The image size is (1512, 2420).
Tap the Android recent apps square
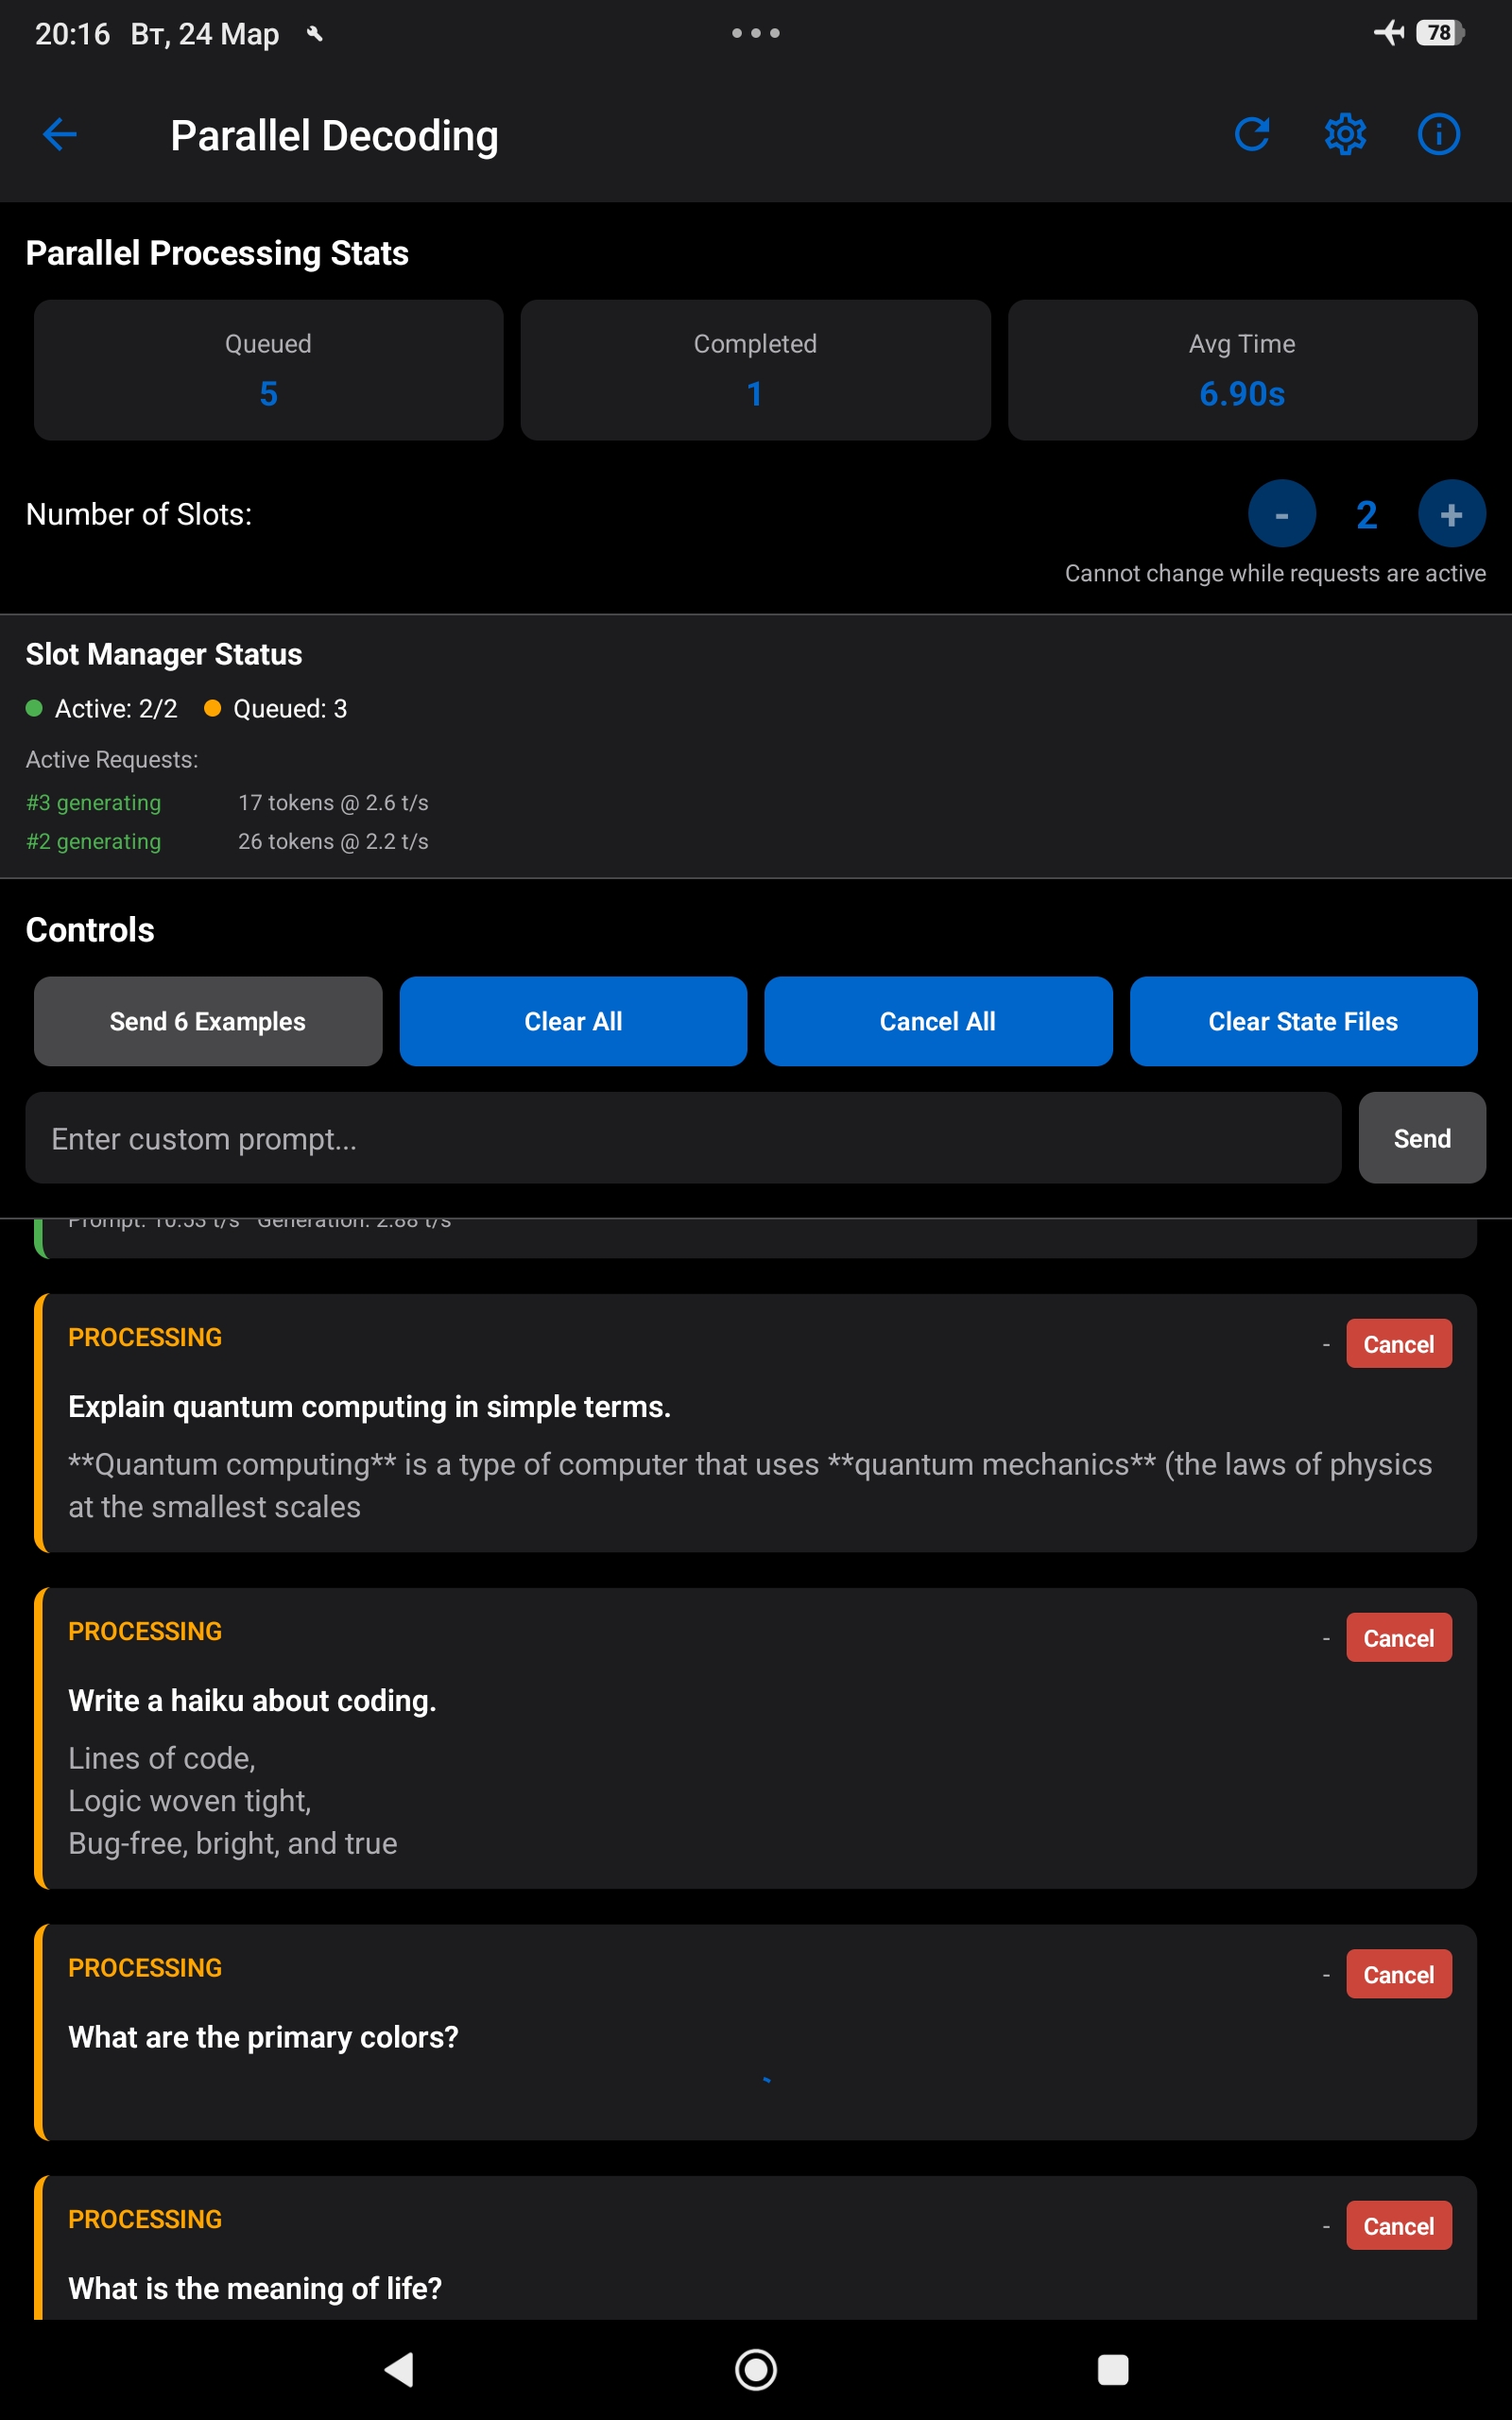pyautogui.click(x=1112, y=2369)
